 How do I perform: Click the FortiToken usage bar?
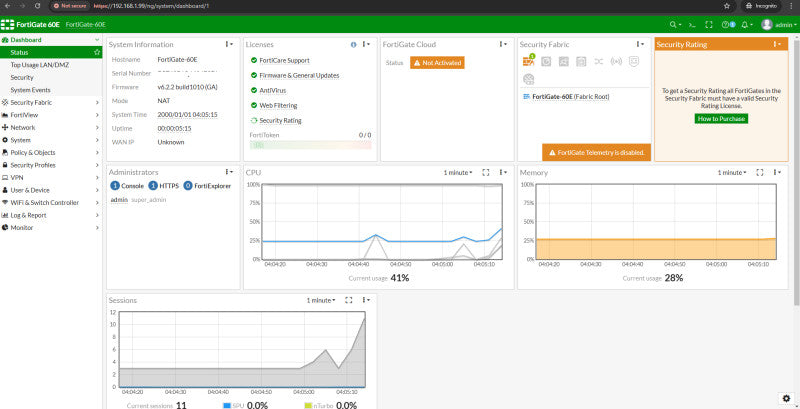pyautogui.click(x=310, y=145)
